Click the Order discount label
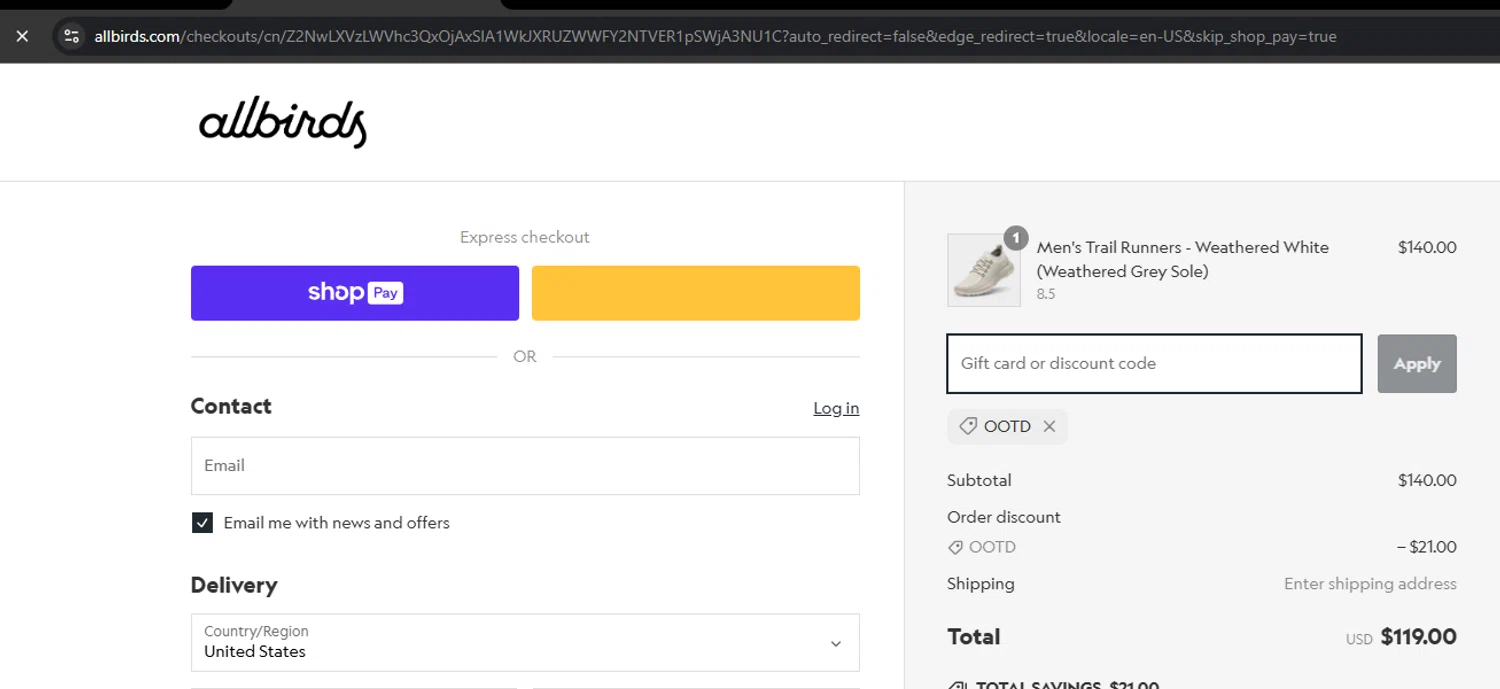 1004,517
